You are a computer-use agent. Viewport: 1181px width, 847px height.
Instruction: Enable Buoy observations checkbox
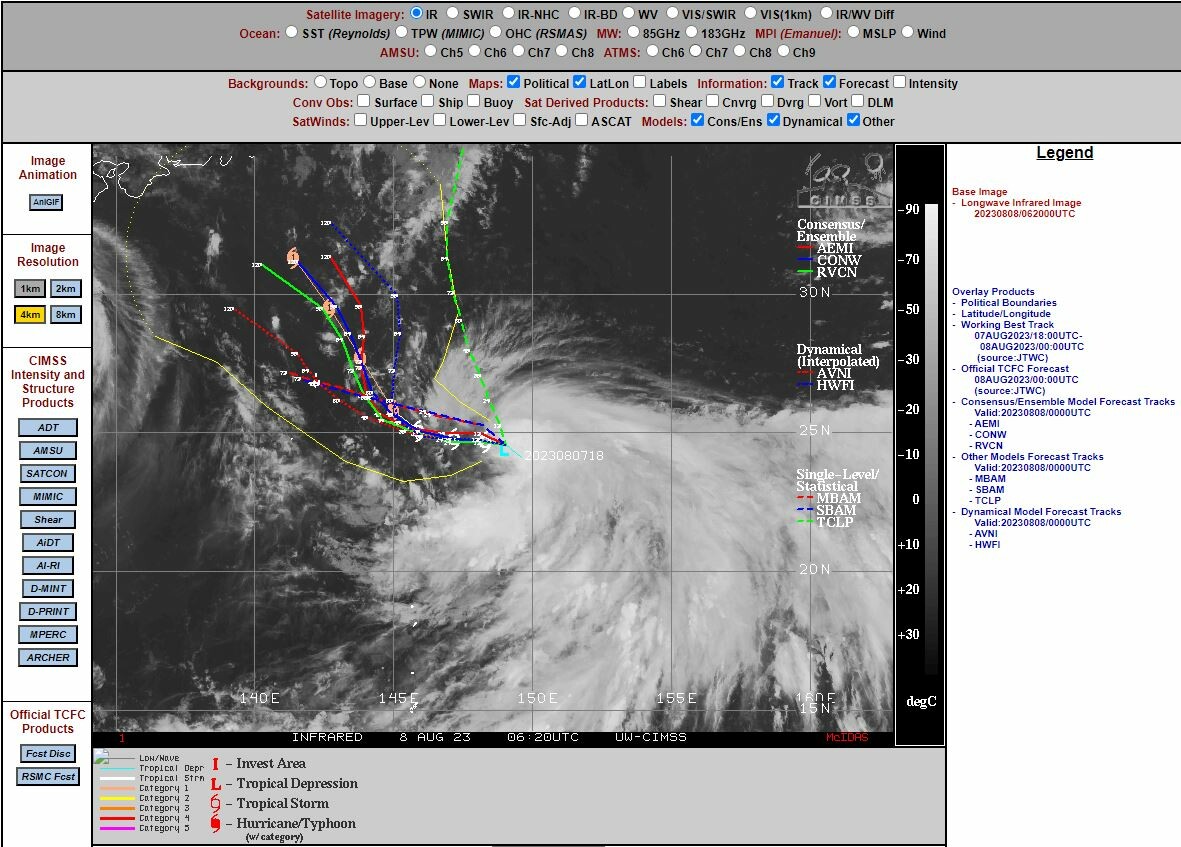pos(474,100)
